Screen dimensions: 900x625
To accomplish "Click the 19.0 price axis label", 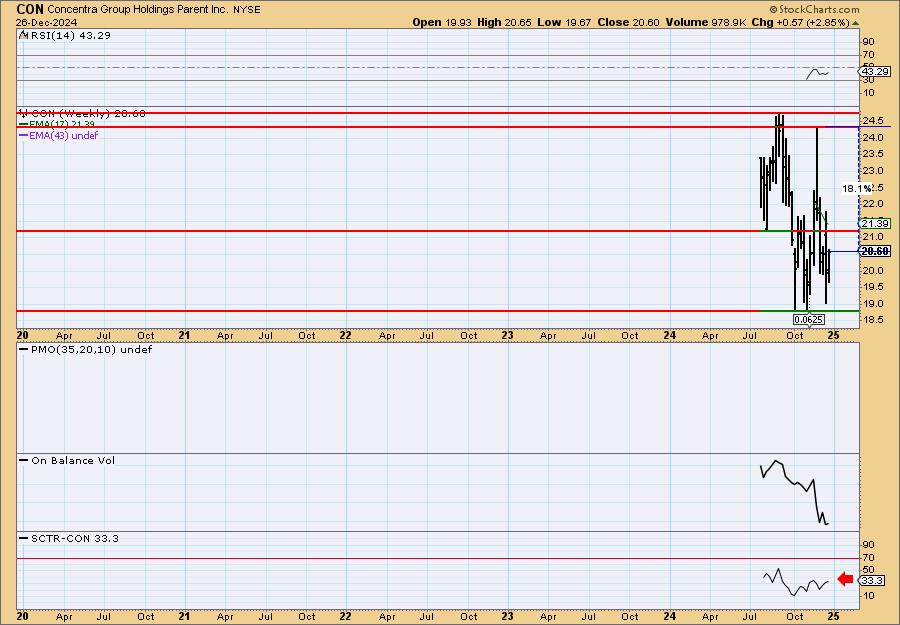I will [872, 304].
